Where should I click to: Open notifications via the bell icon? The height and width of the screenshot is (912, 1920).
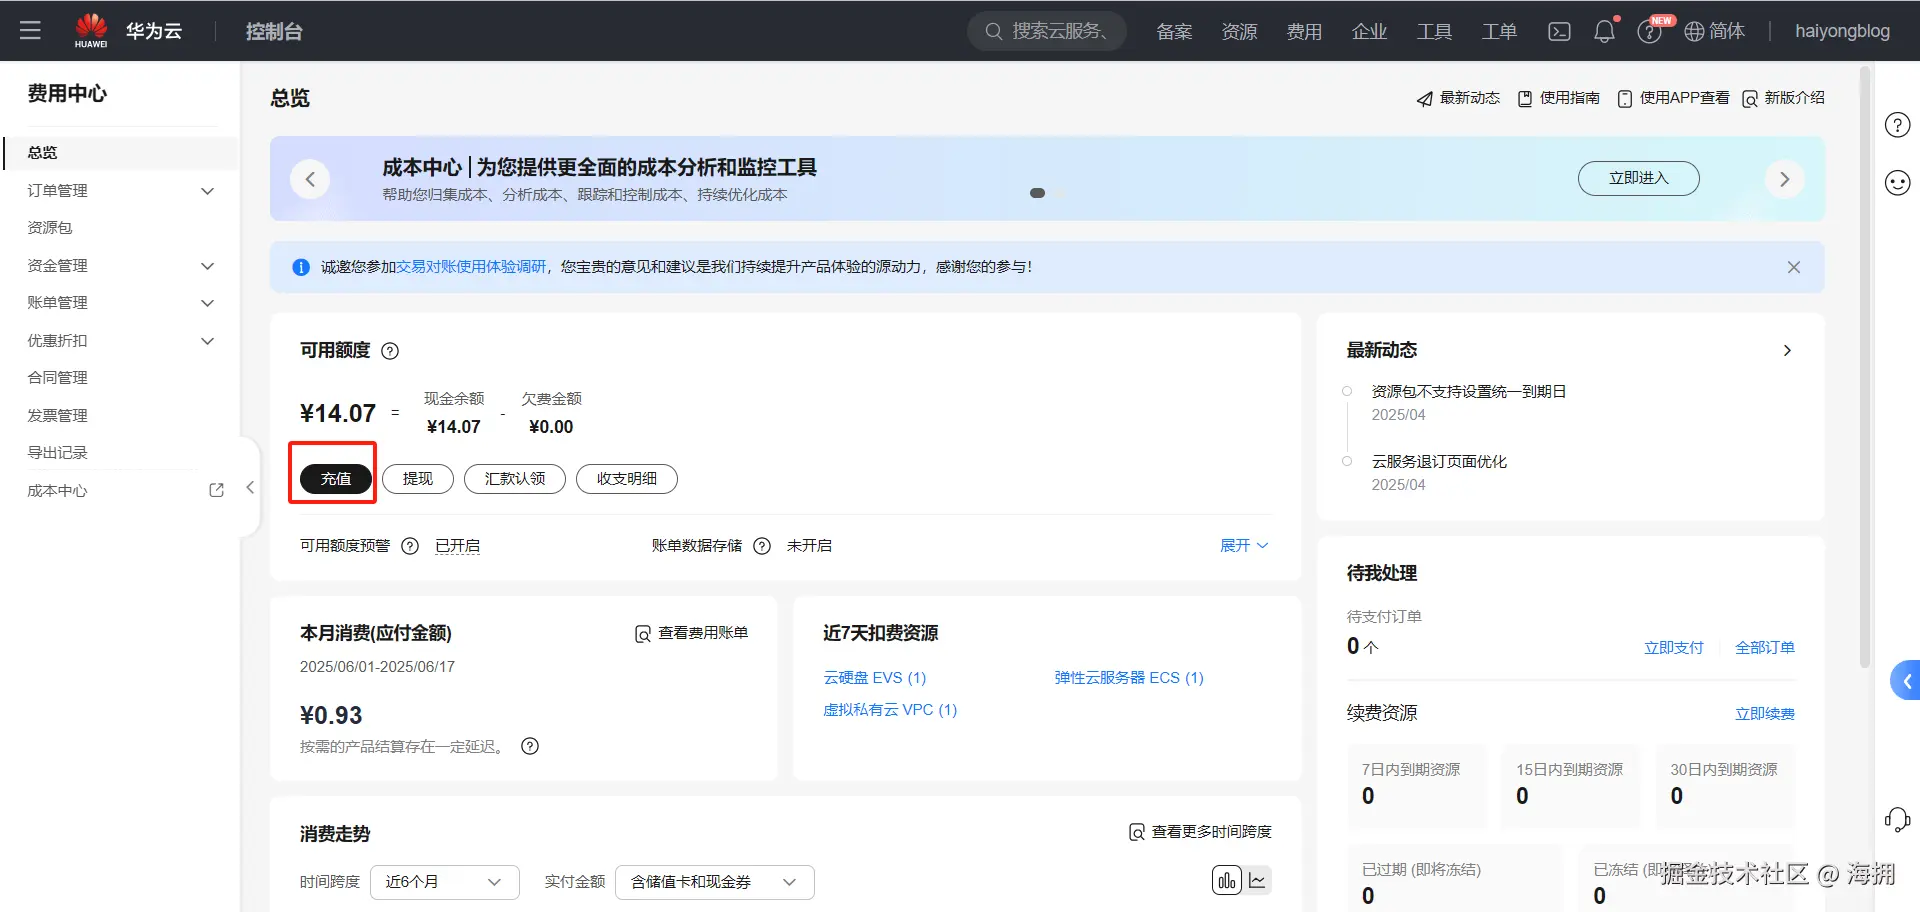click(x=1603, y=31)
